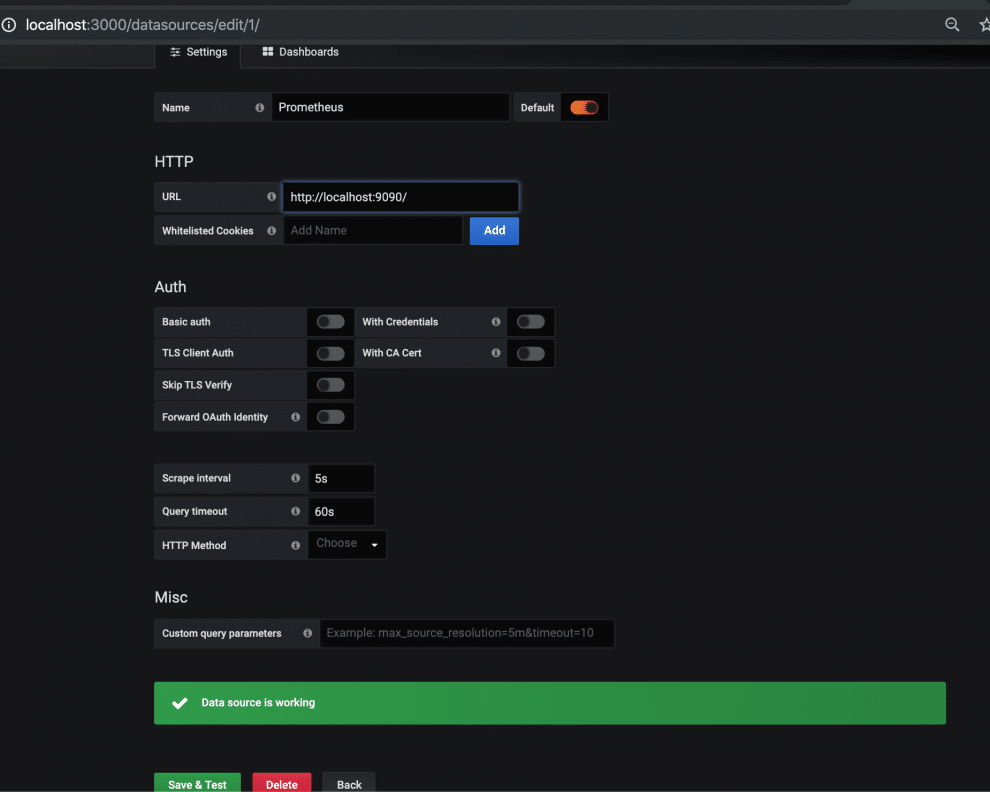Click the Custom query parameters info icon
This screenshot has width=990, height=792.
click(x=308, y=633)
